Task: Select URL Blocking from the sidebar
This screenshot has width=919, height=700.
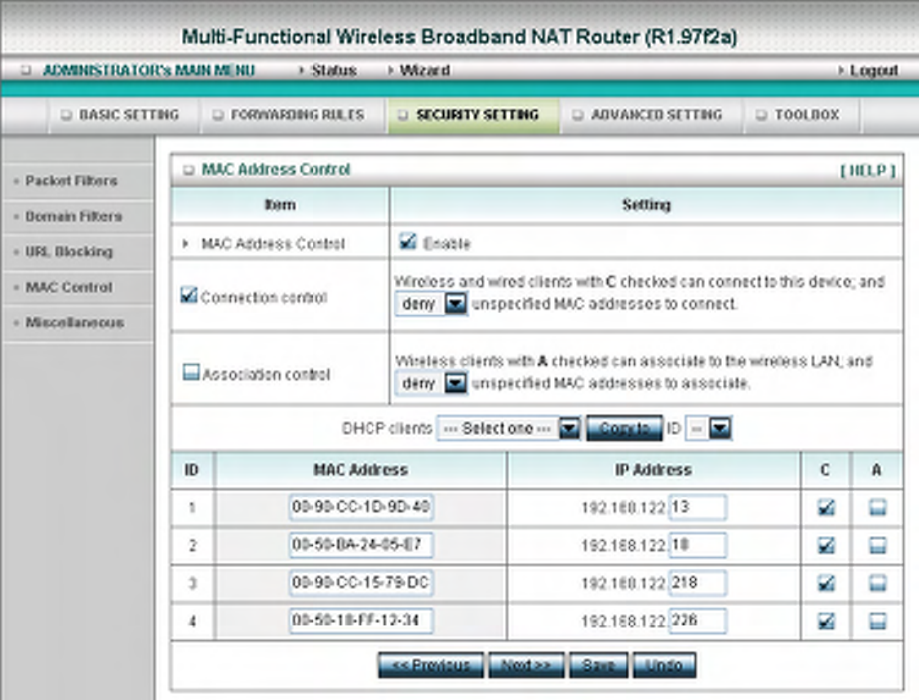Action: 69,252
